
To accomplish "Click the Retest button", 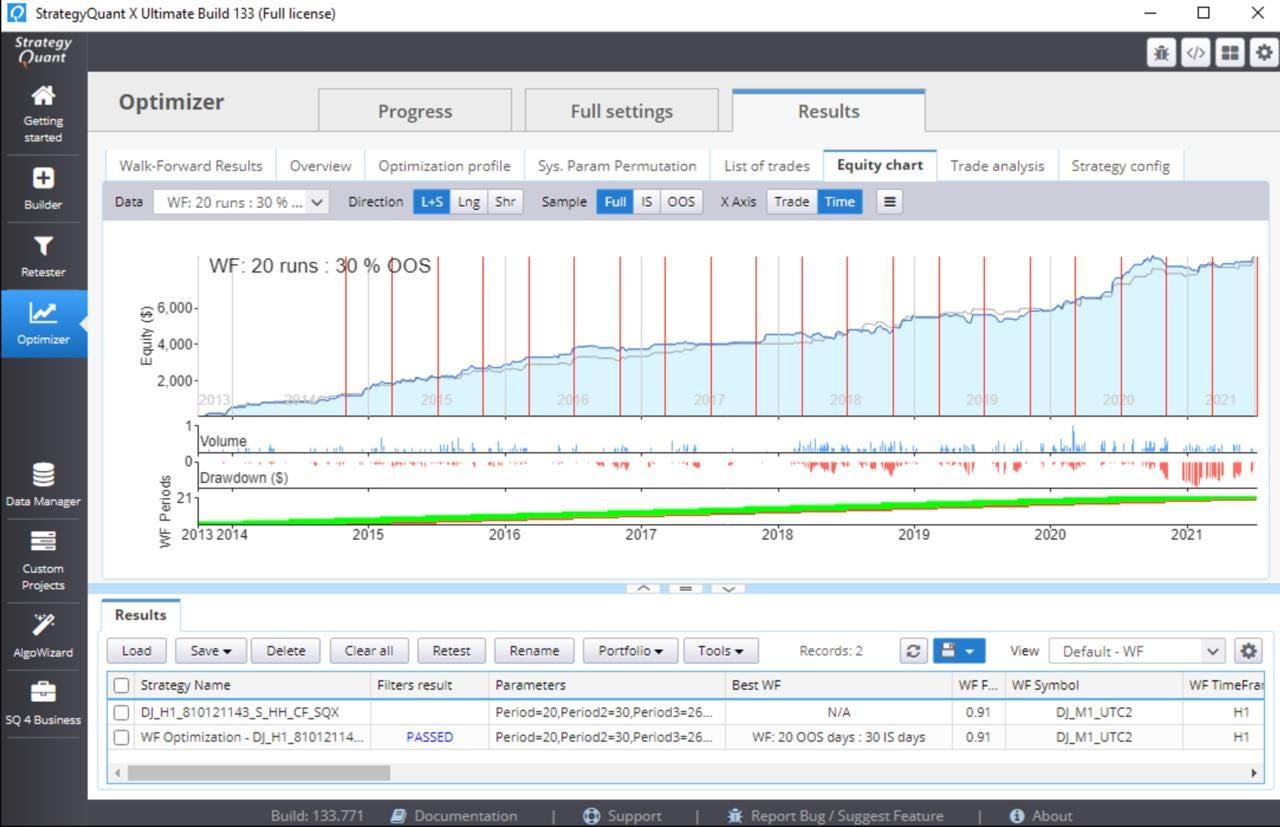I will (x=451, y=651).
